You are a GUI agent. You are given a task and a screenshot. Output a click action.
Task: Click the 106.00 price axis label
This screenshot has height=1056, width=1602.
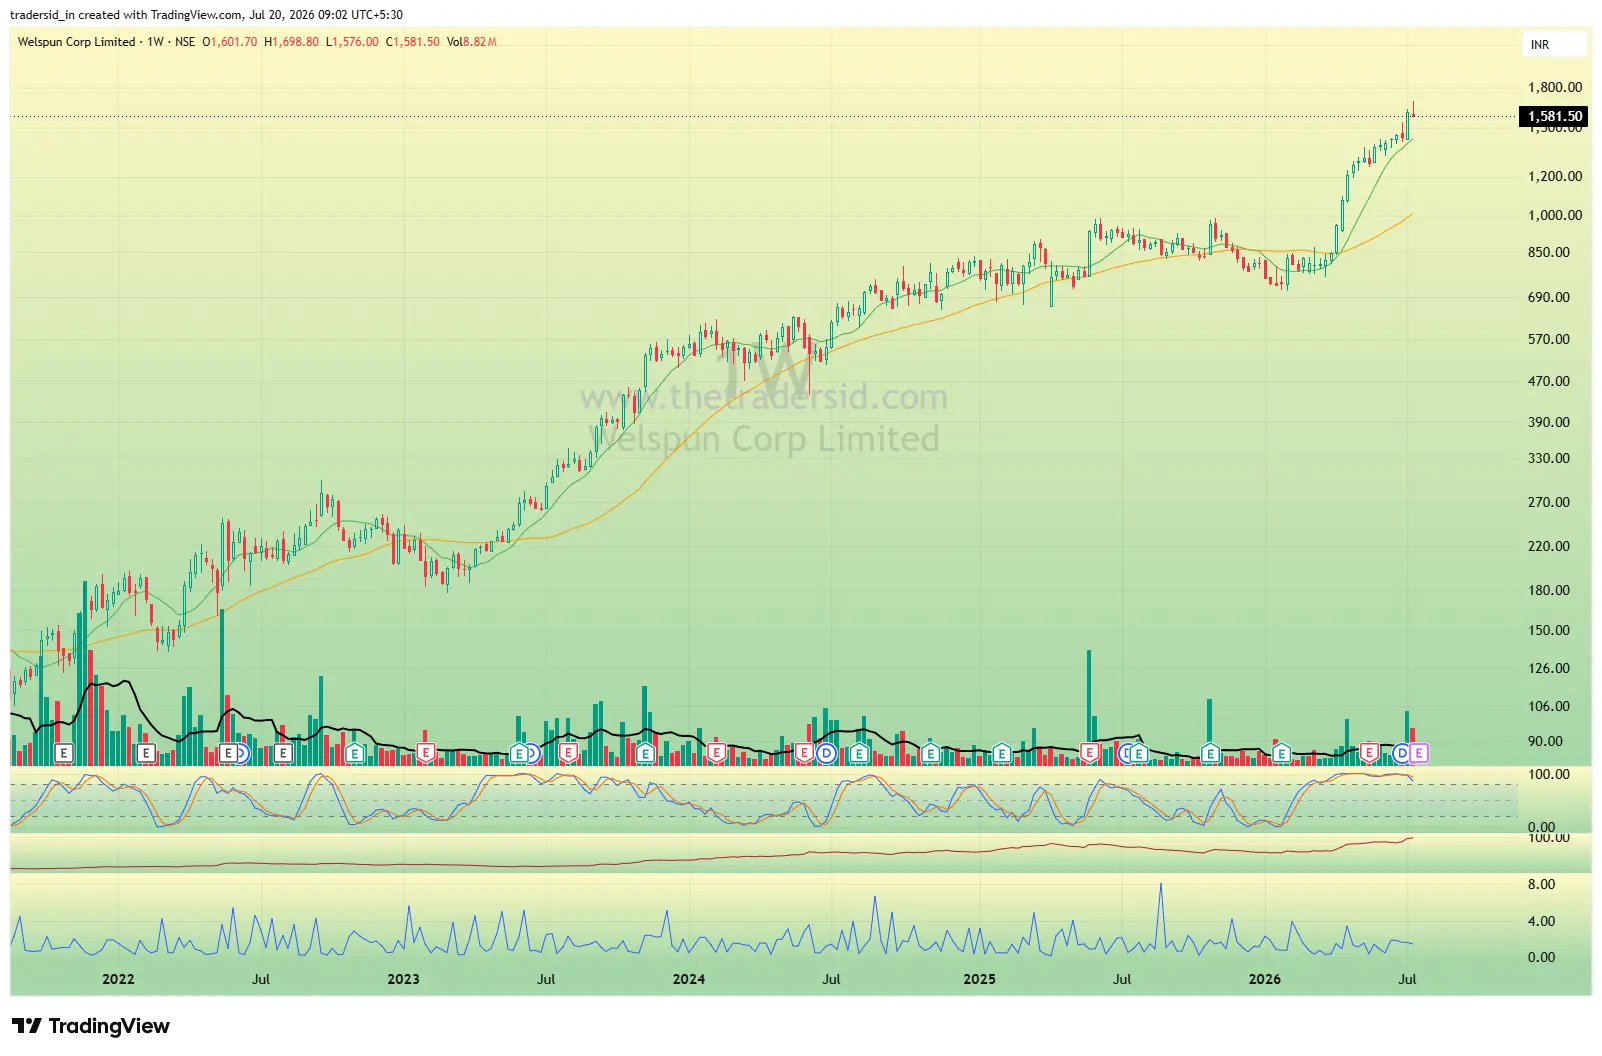click(1549, 706)
